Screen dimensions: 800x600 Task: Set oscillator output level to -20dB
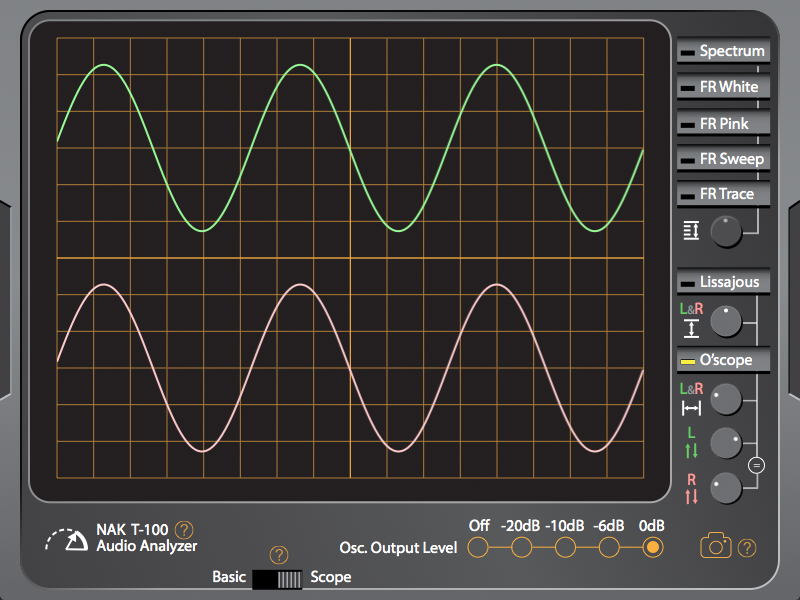[521, 547]
